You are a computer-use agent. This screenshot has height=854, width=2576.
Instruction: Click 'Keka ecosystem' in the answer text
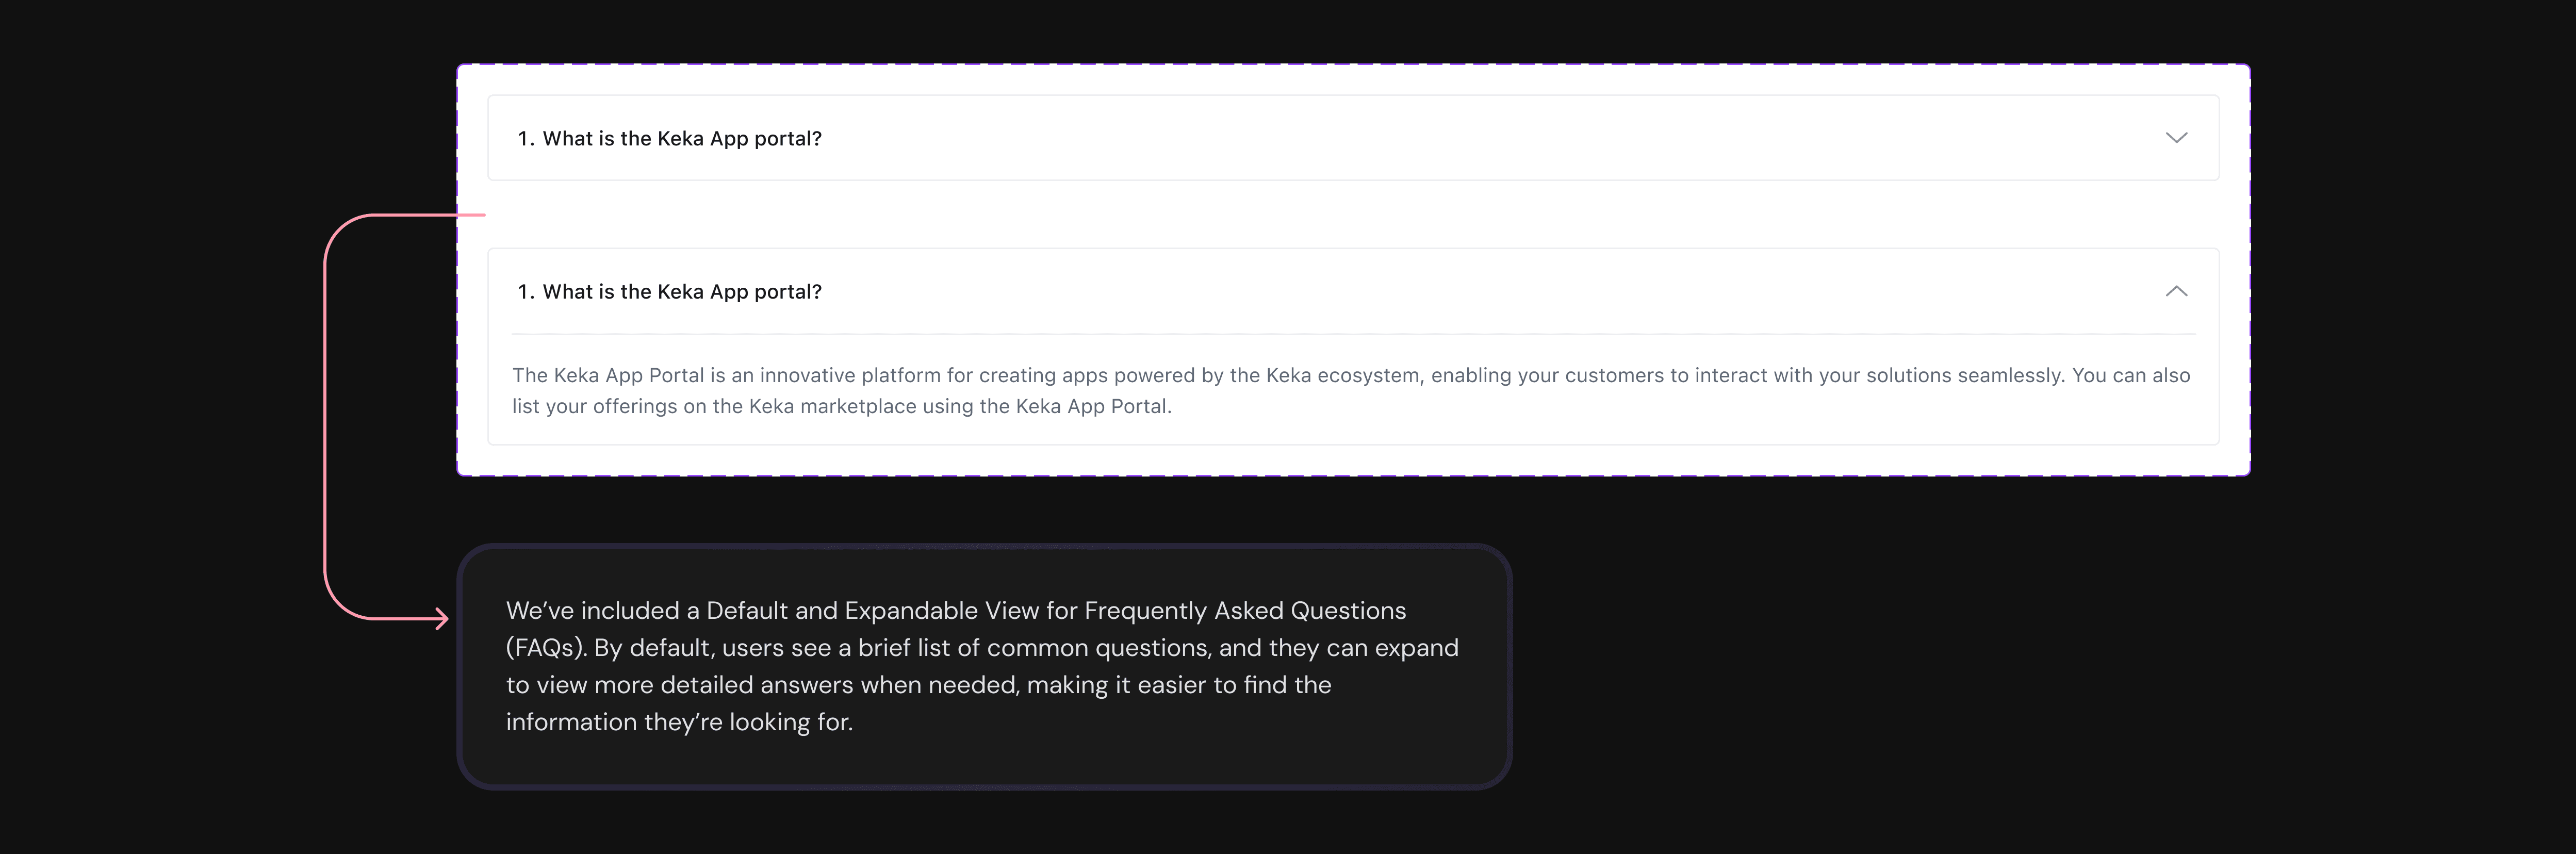(x=1342, y=375)
